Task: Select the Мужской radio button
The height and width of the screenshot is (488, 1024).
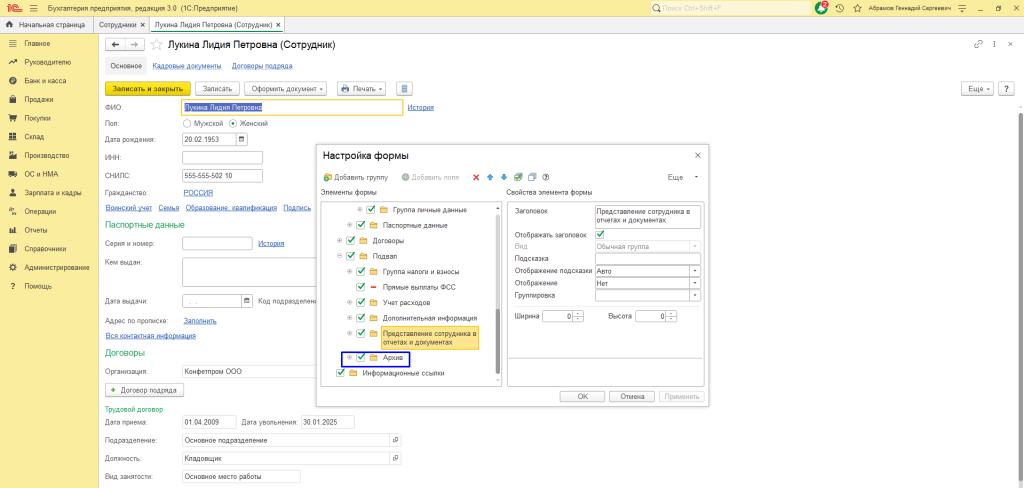Action: [187, 123]
